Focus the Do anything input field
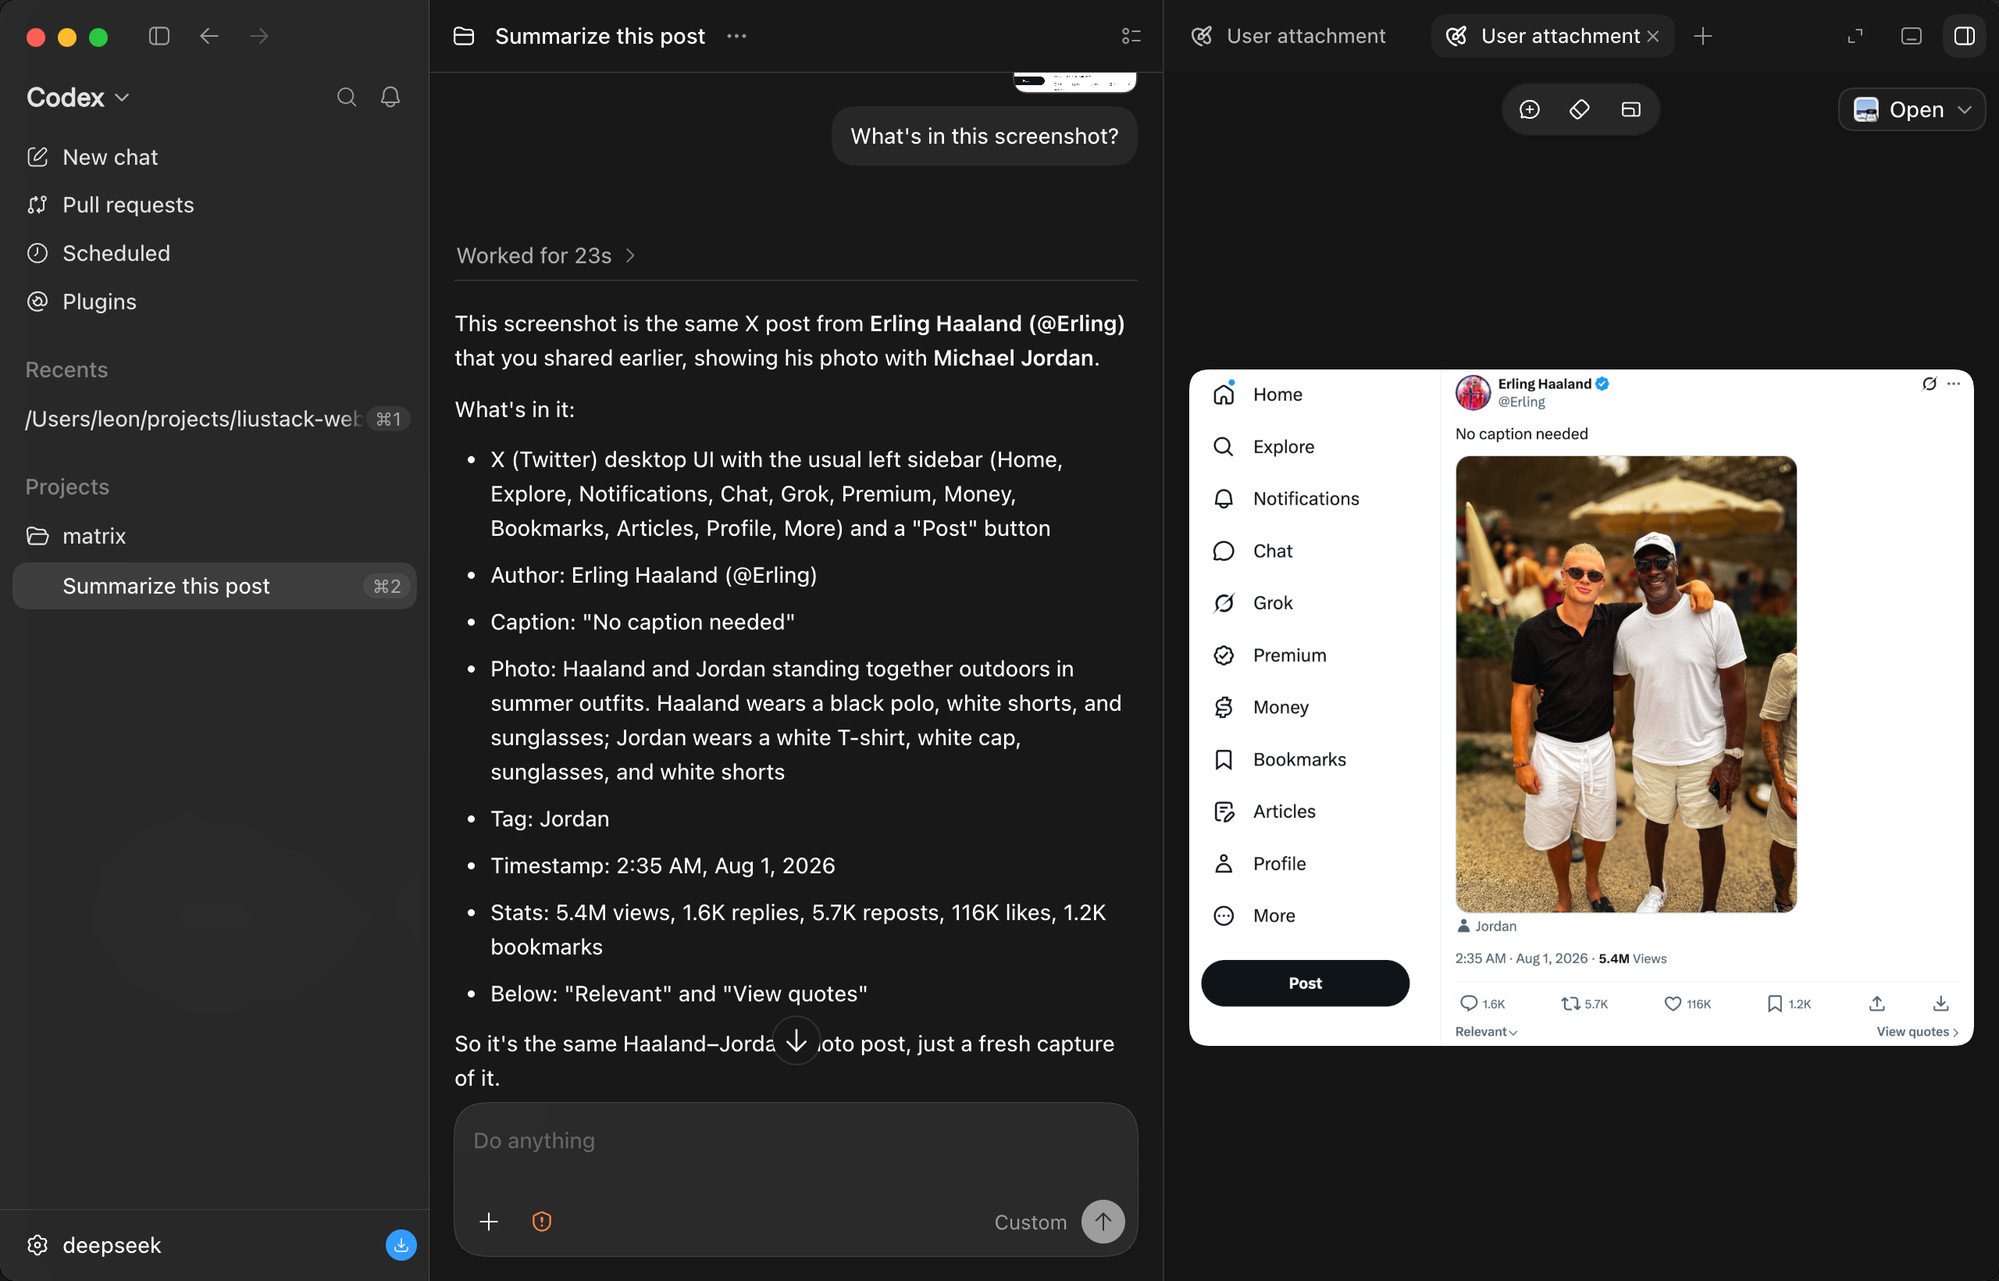Image resolution: width=1999 pixels, height=1281 pixels. pyautogui.click(x=796, y=1141)
